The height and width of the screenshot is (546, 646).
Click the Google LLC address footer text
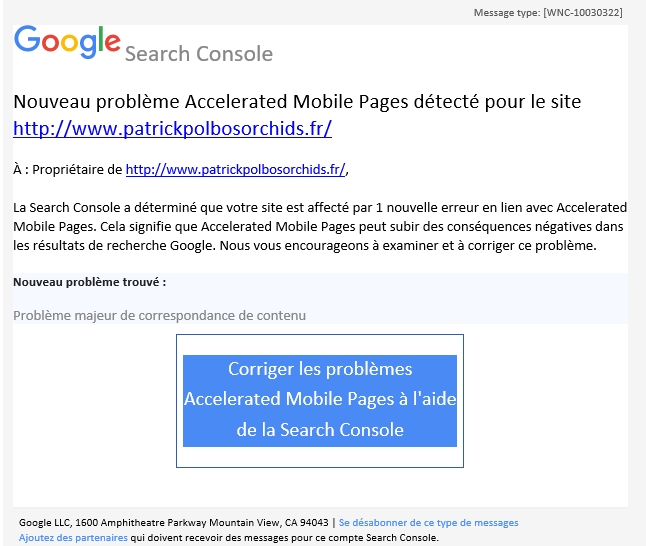tap(173, 523)
